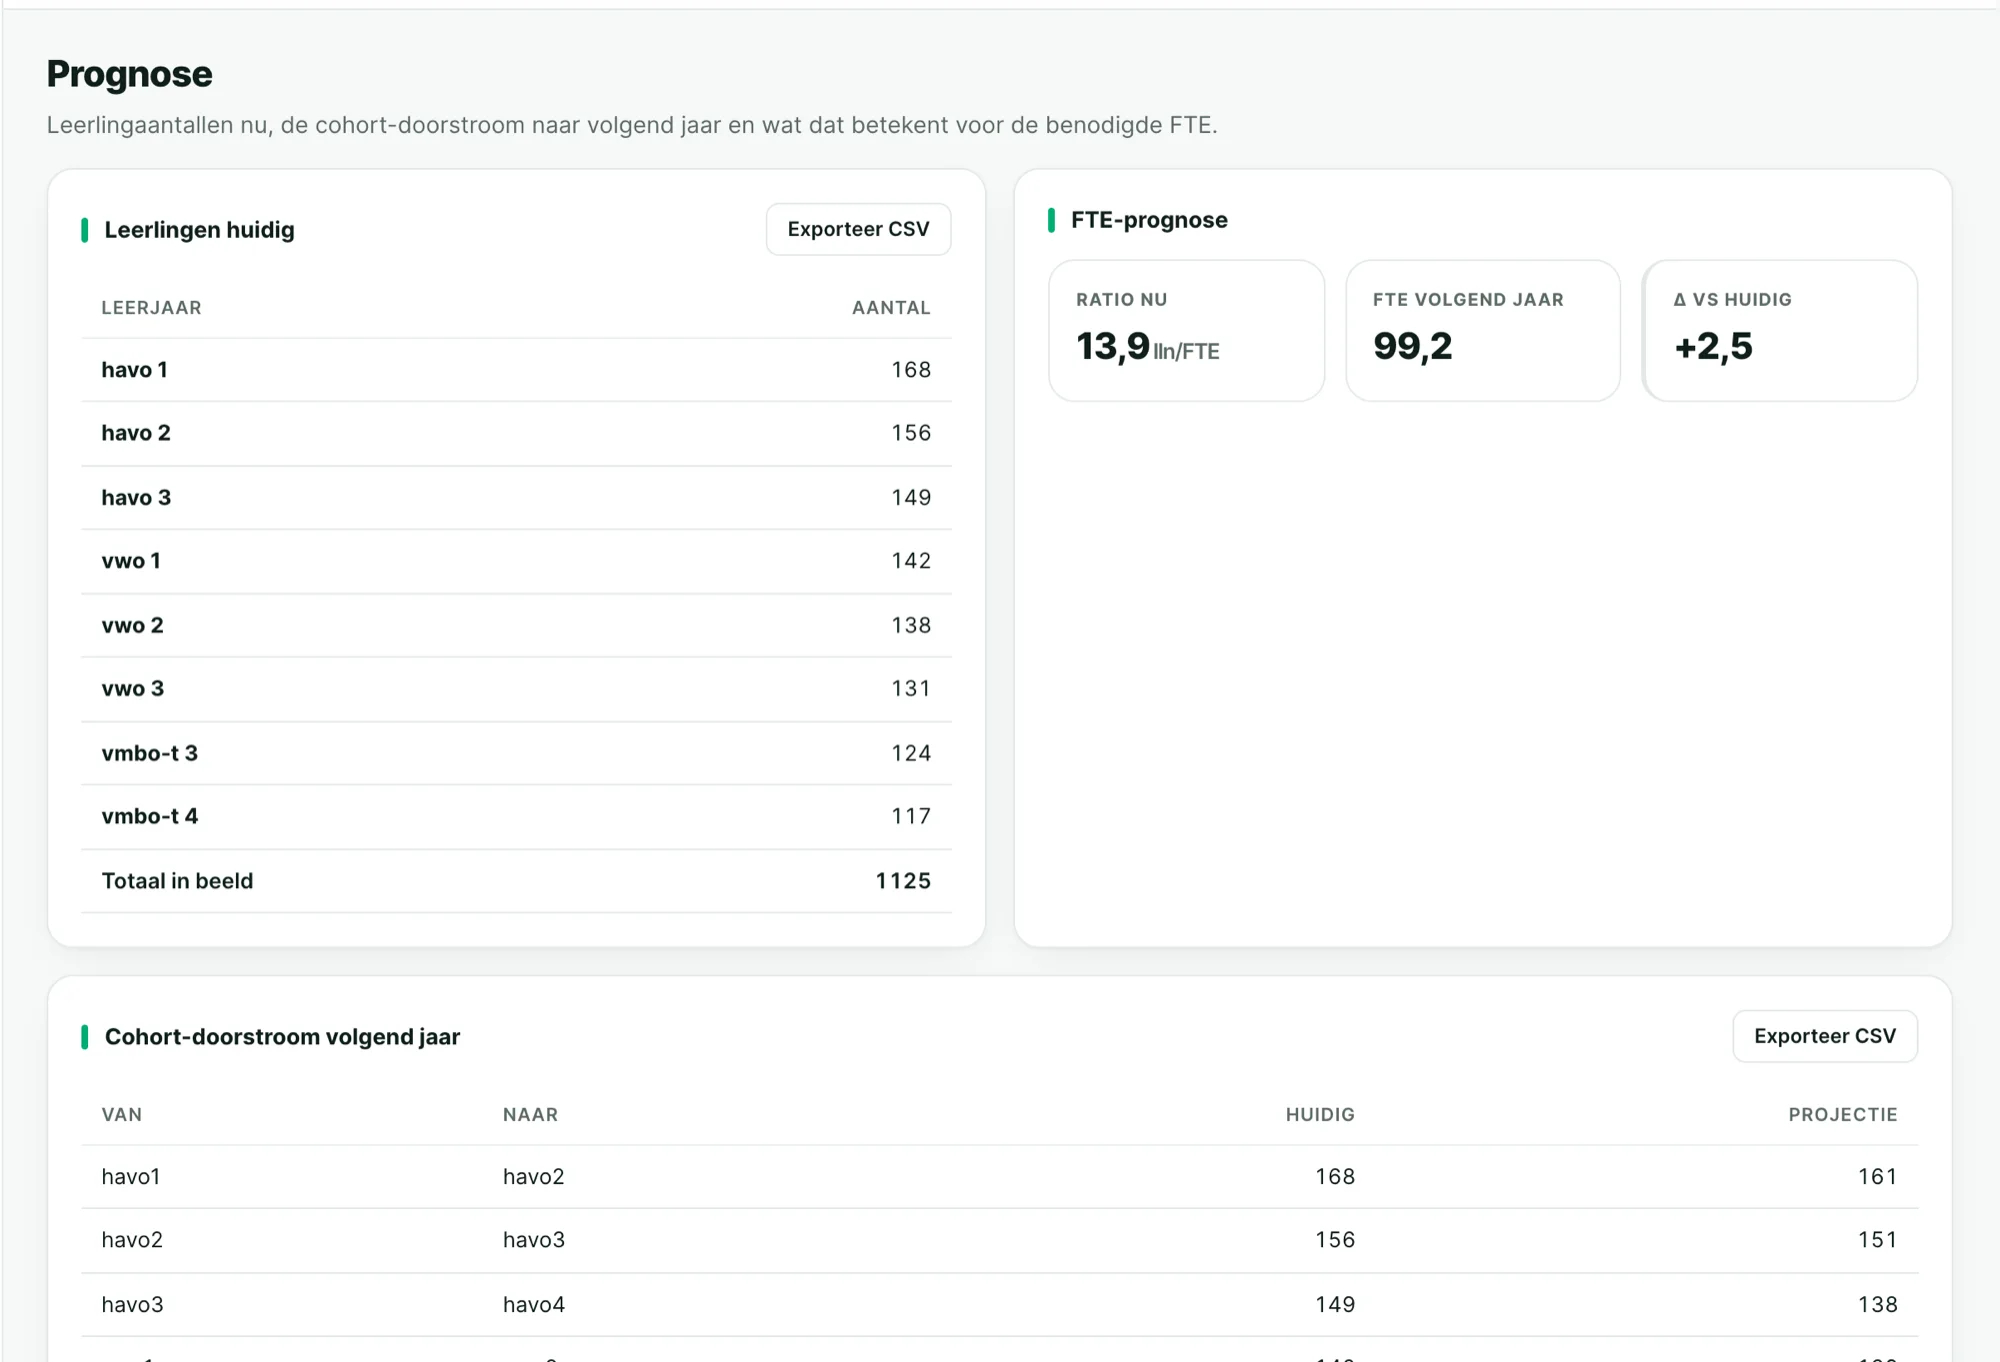Click the NAAR column header
This screenshot has height=1362, width=2000.
pos(531,1115)
